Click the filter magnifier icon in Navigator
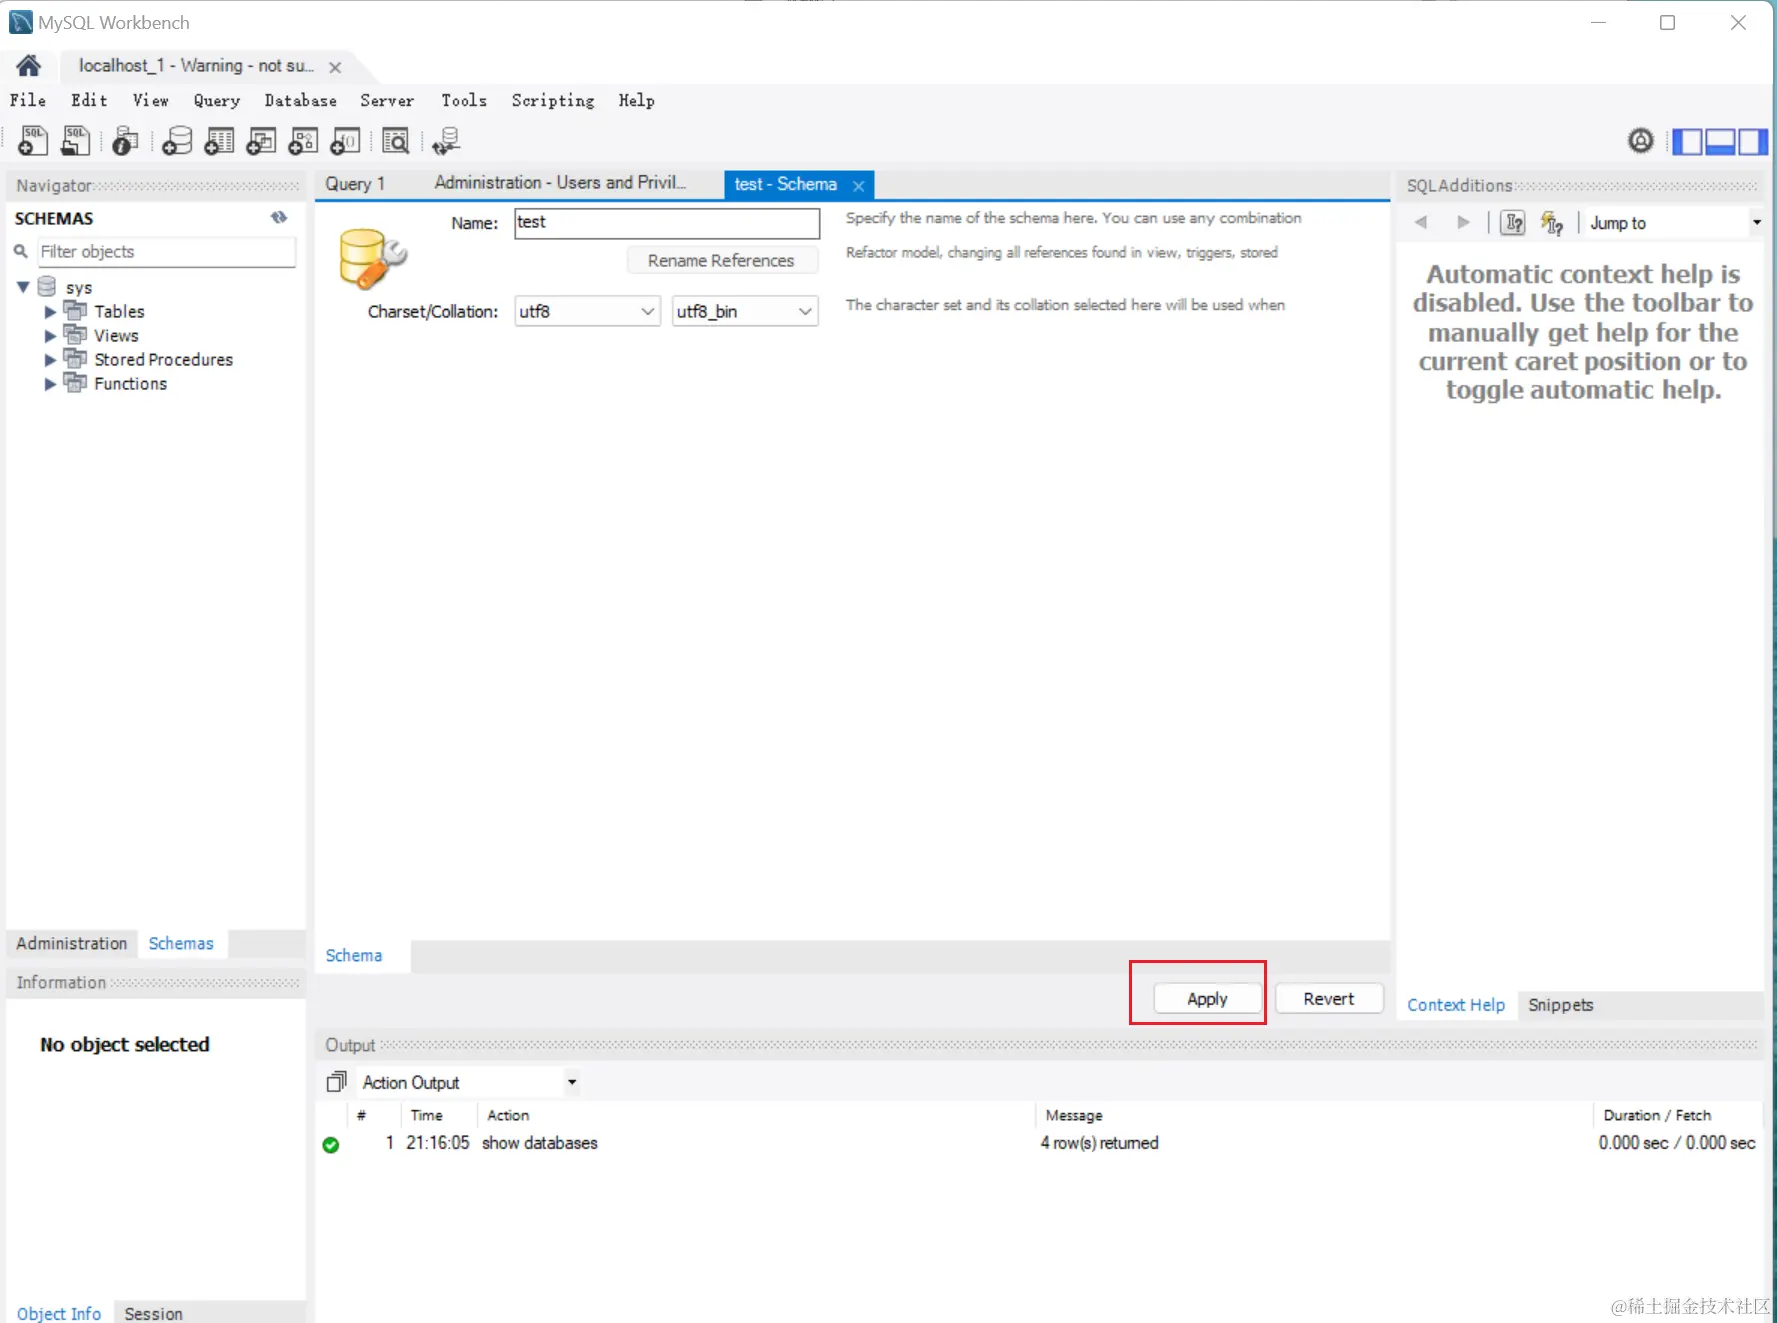 click(x=20, y=251)
